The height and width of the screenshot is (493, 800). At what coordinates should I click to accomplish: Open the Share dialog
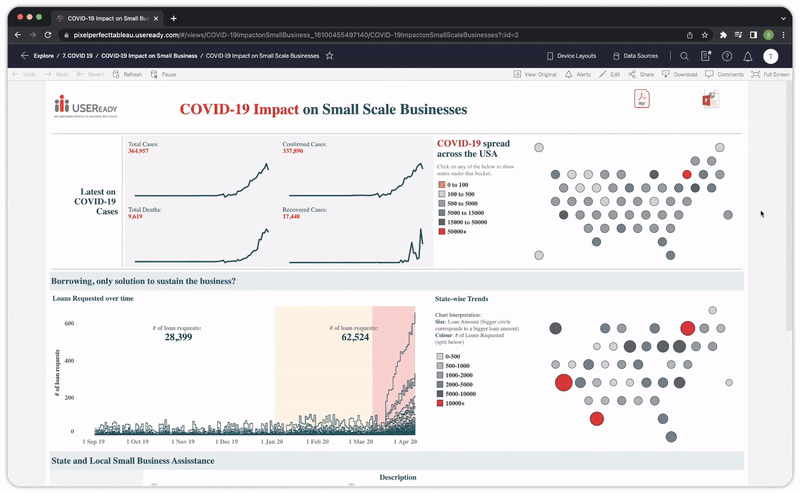click(641, 74)
